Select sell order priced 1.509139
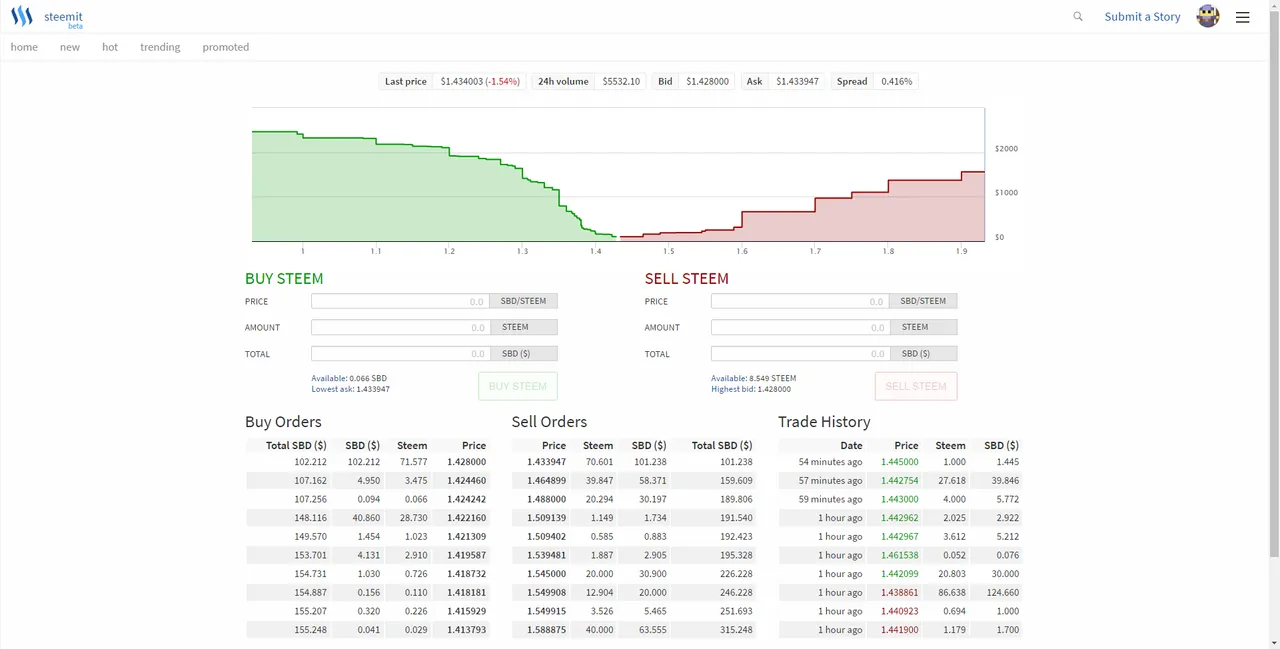Image resolution: width=1280 pixels, height=649 pixels. click(634, 518)
